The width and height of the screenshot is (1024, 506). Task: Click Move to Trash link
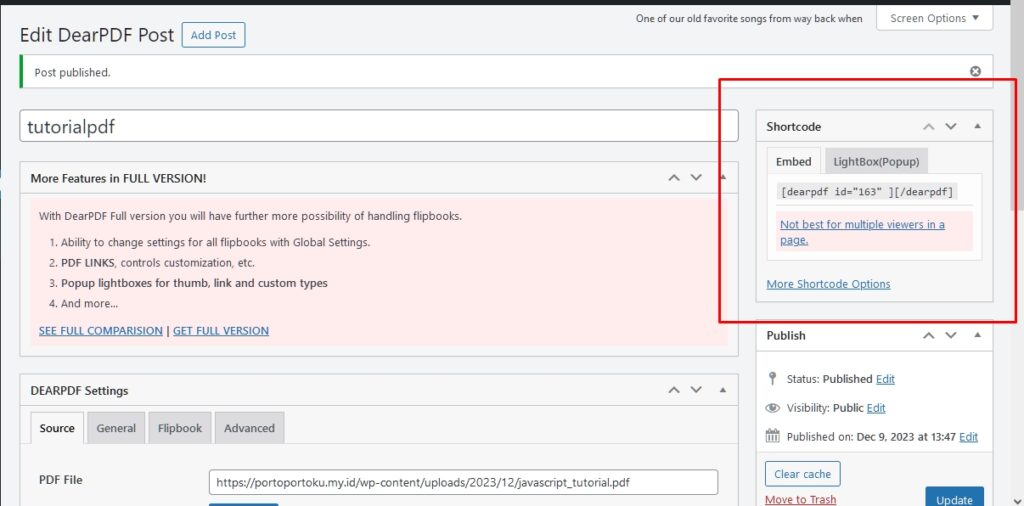pyautogui.click(x=801, y=499)
